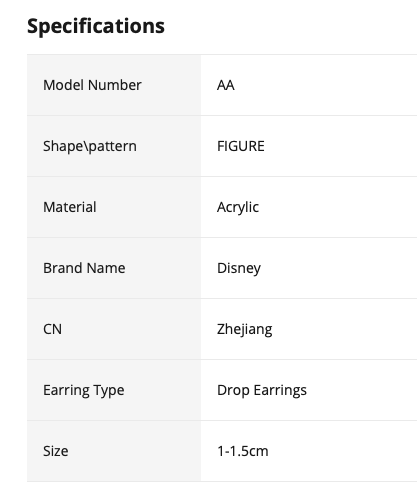Screen dimensions: 417x497
Task: Click the Drop Earrings value
Action: coord(262,390)
